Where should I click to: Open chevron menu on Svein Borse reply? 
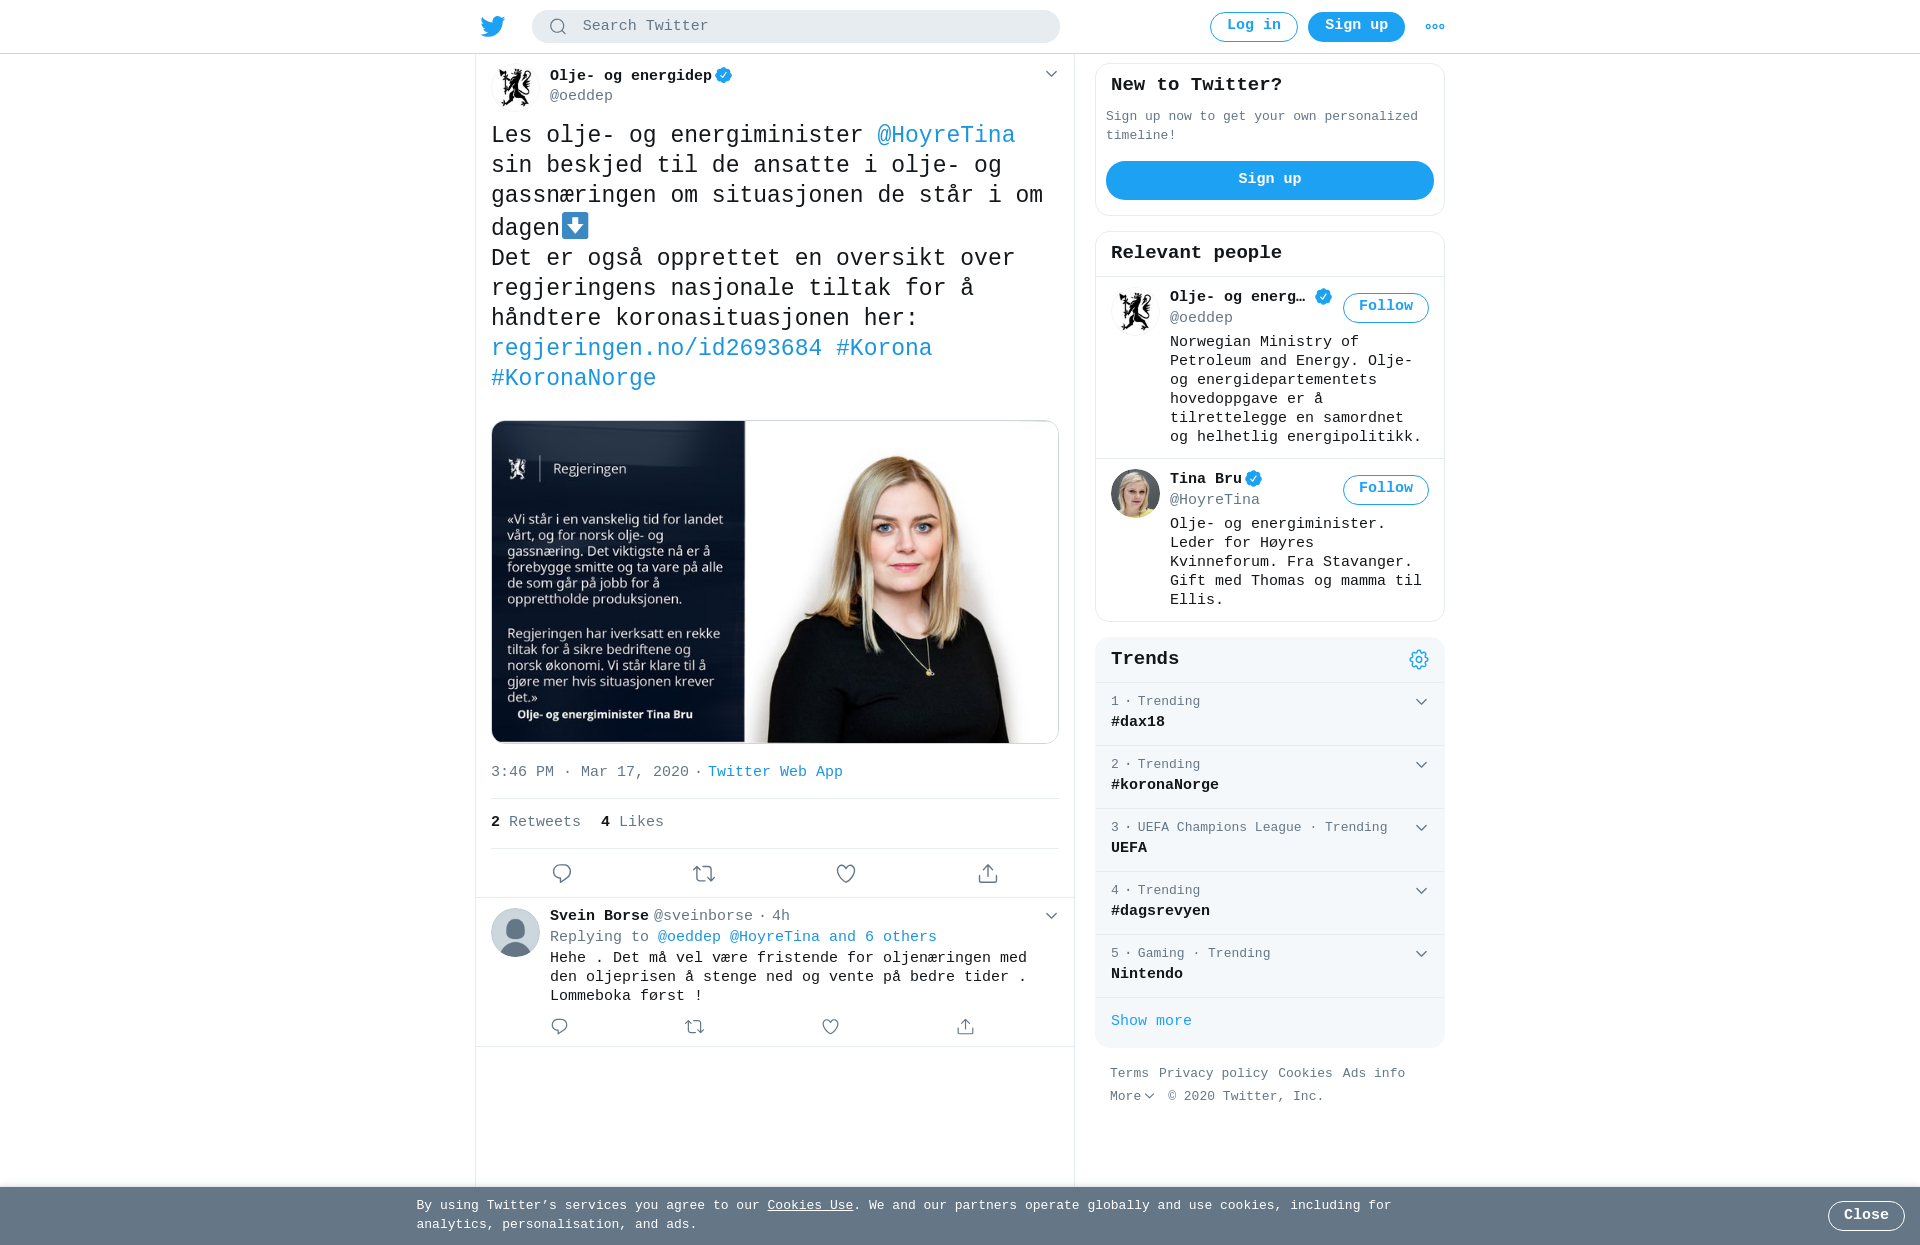pos(1051,916)
